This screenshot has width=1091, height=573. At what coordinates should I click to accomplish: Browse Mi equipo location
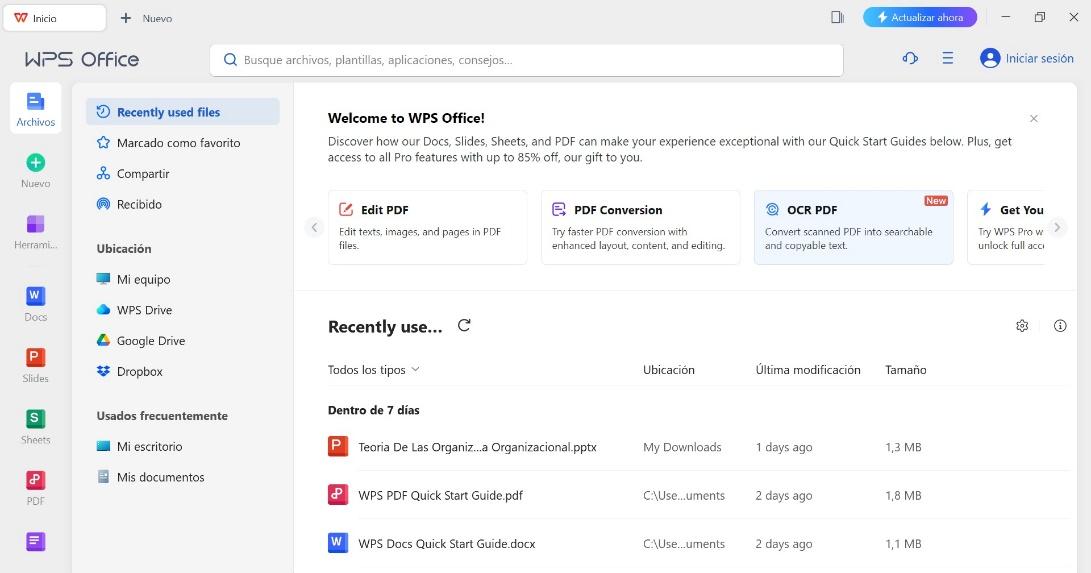pos(182,279)
